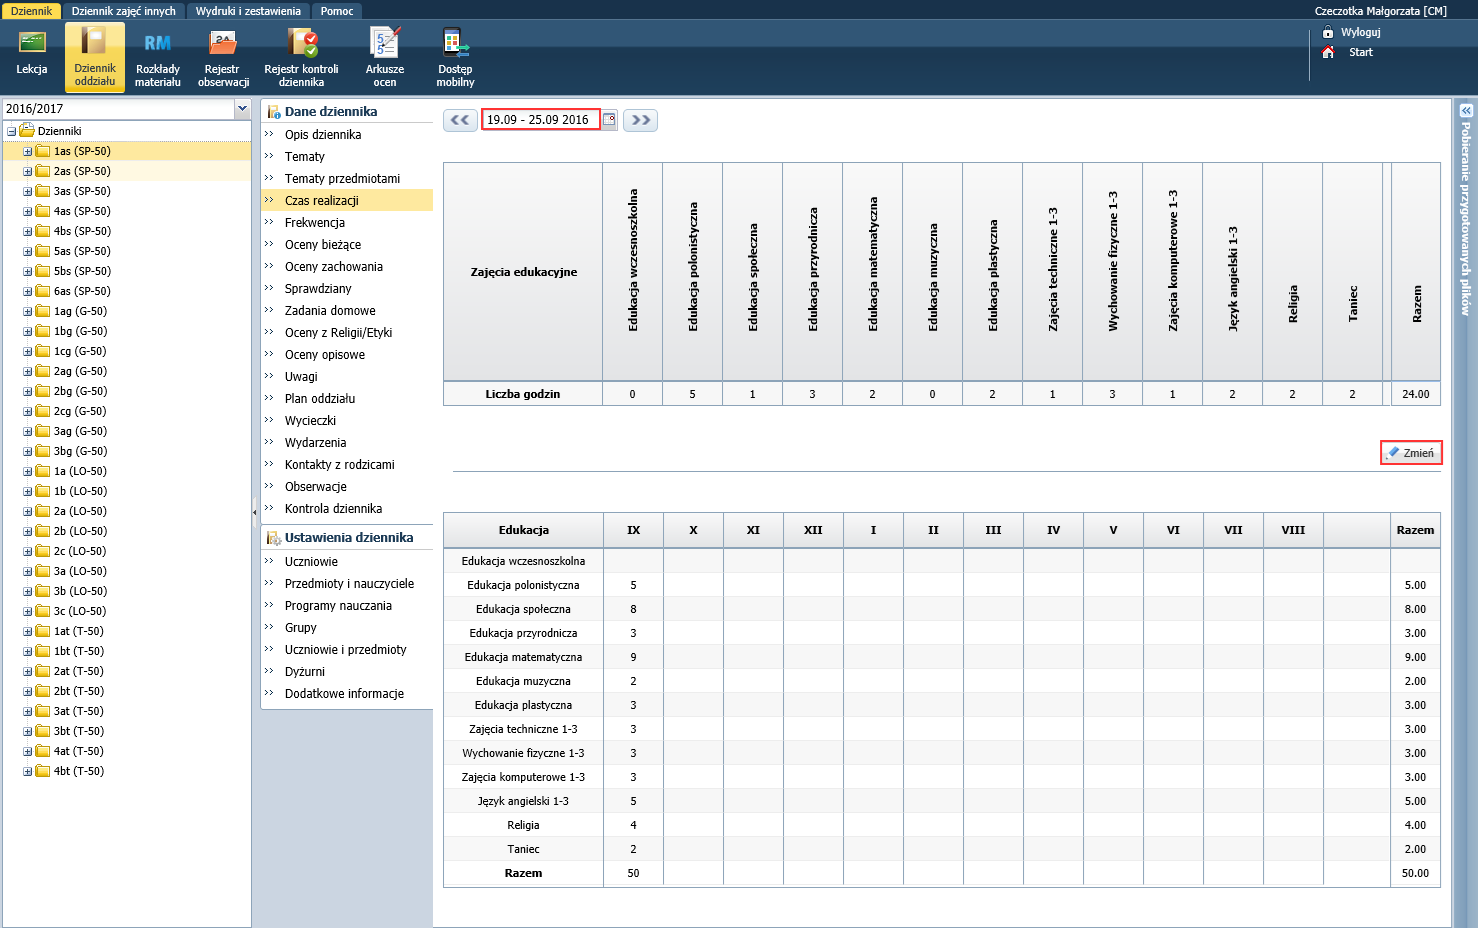Open Przedmioty i nauczyciele settings entry

point(349,584)
